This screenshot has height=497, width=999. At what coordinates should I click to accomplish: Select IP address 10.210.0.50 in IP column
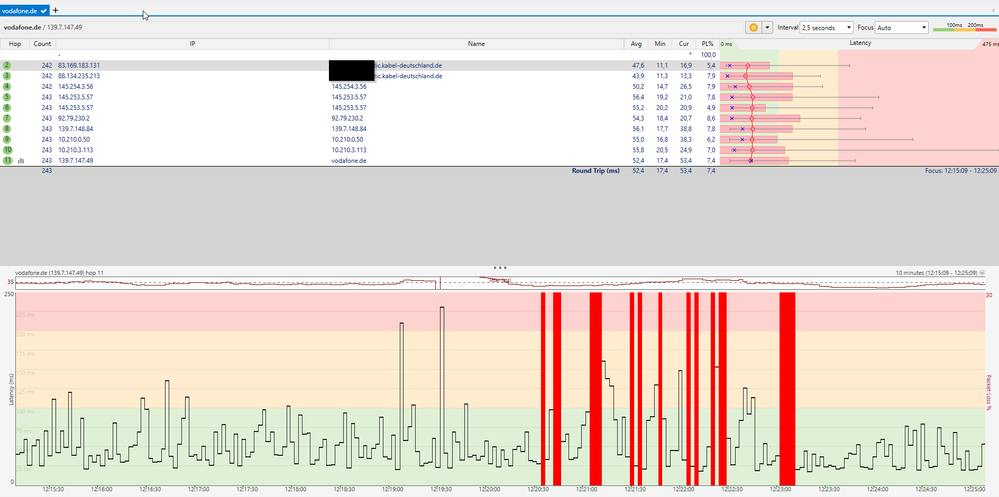pyautogui.click(x=74, y=139)
